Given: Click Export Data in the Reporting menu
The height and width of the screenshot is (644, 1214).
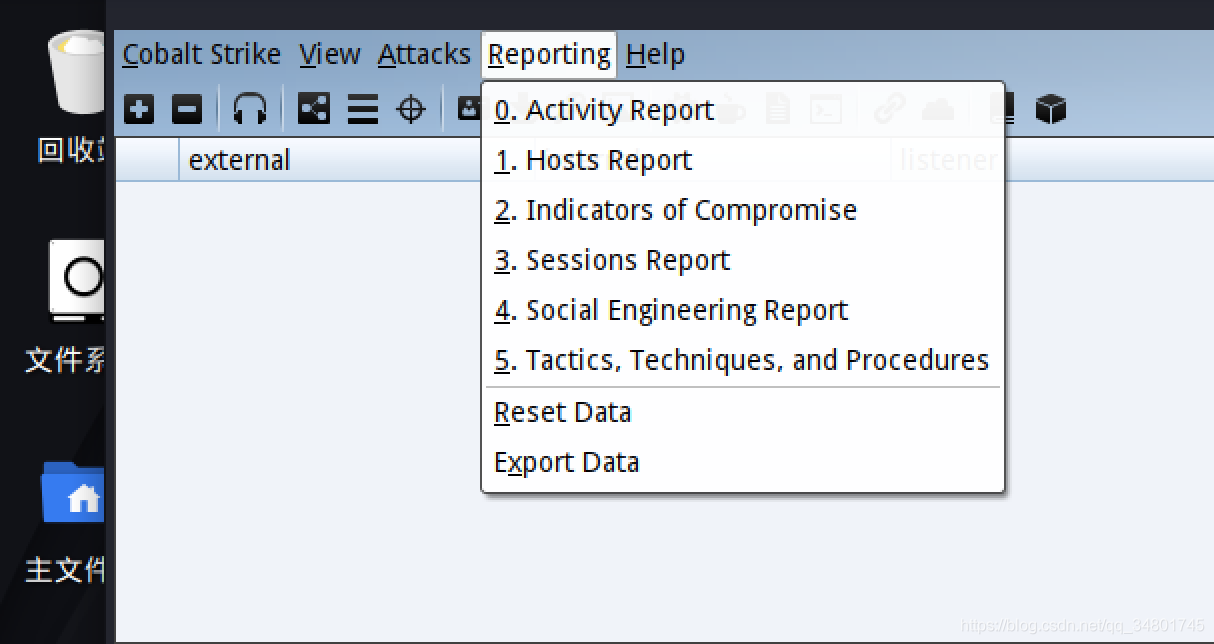Looking at the screenshot, I should (x=742, y=462).
